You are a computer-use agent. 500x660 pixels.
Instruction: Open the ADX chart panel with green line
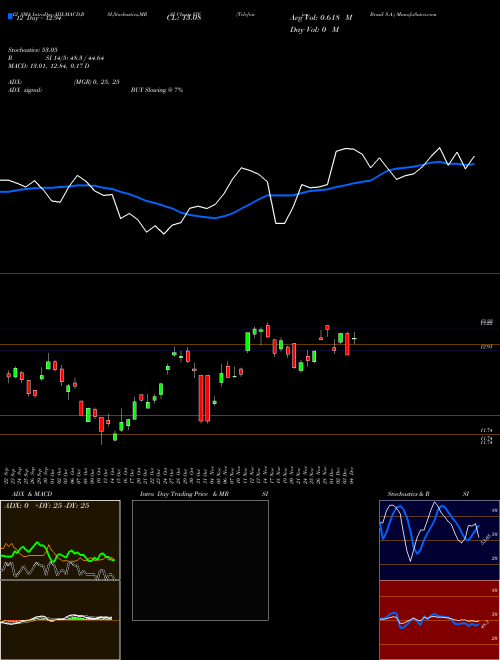coord(60,540)
